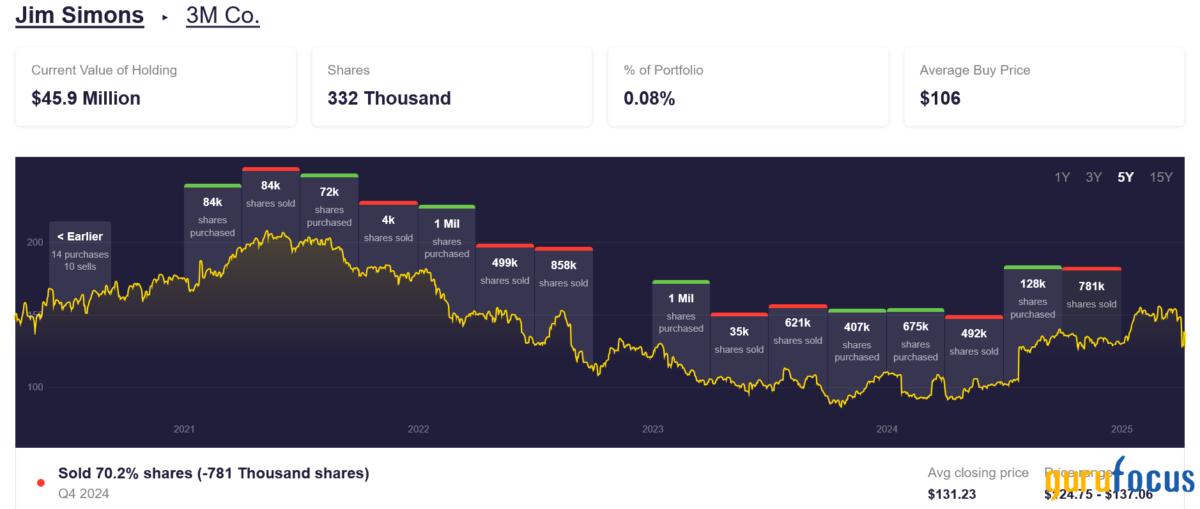1200x509 pixels.
Task: Select the 128k shares purchased marker
Action: coord(1033,296)
